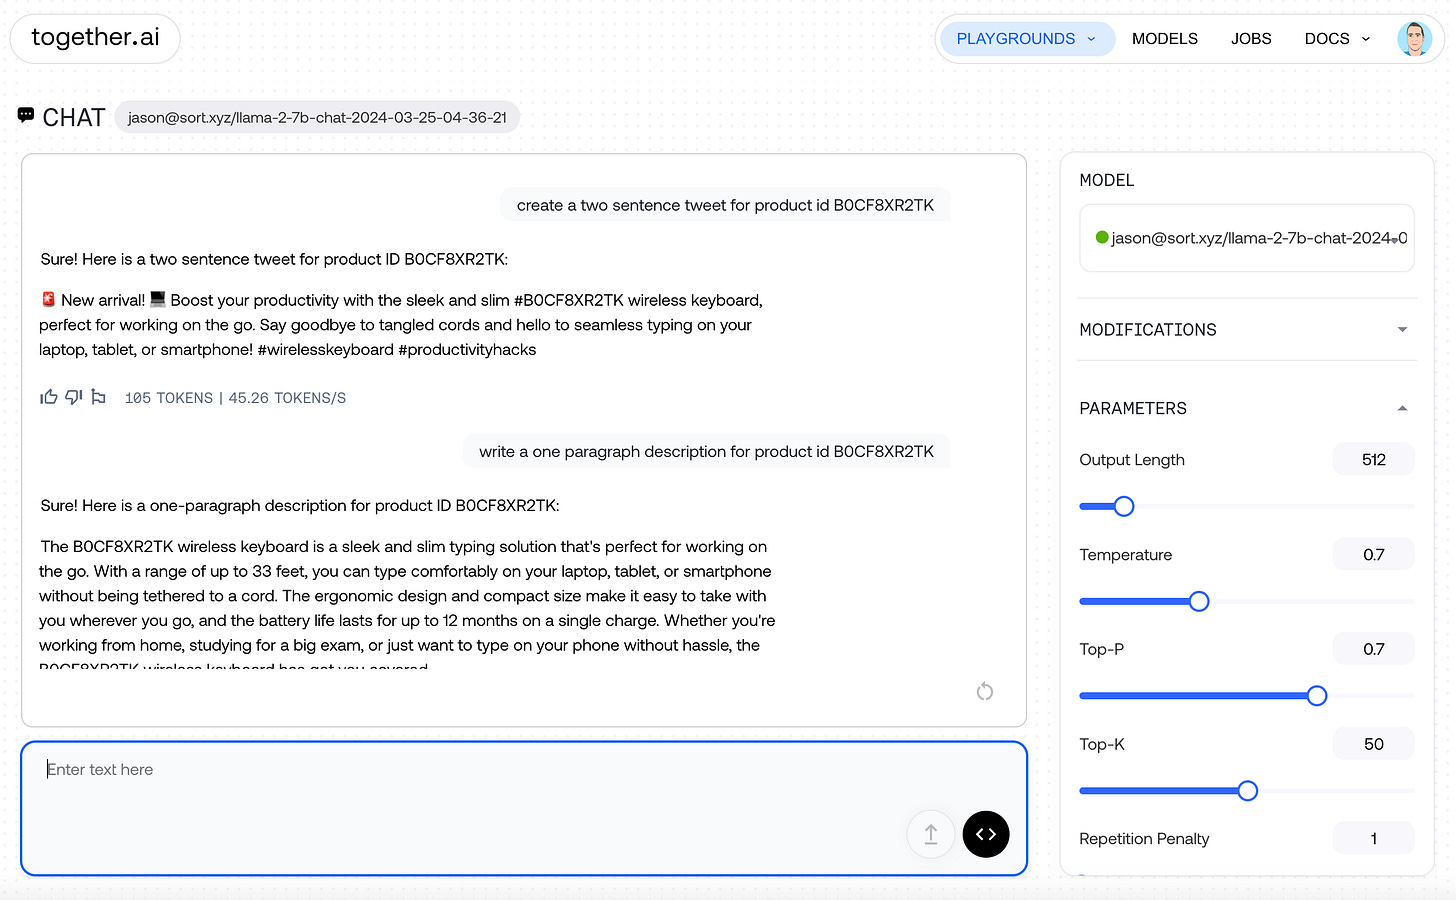Click the upload arrow button
This screenshot has width=1456, height=900.
pyautogui.click(x=931, y=834)
